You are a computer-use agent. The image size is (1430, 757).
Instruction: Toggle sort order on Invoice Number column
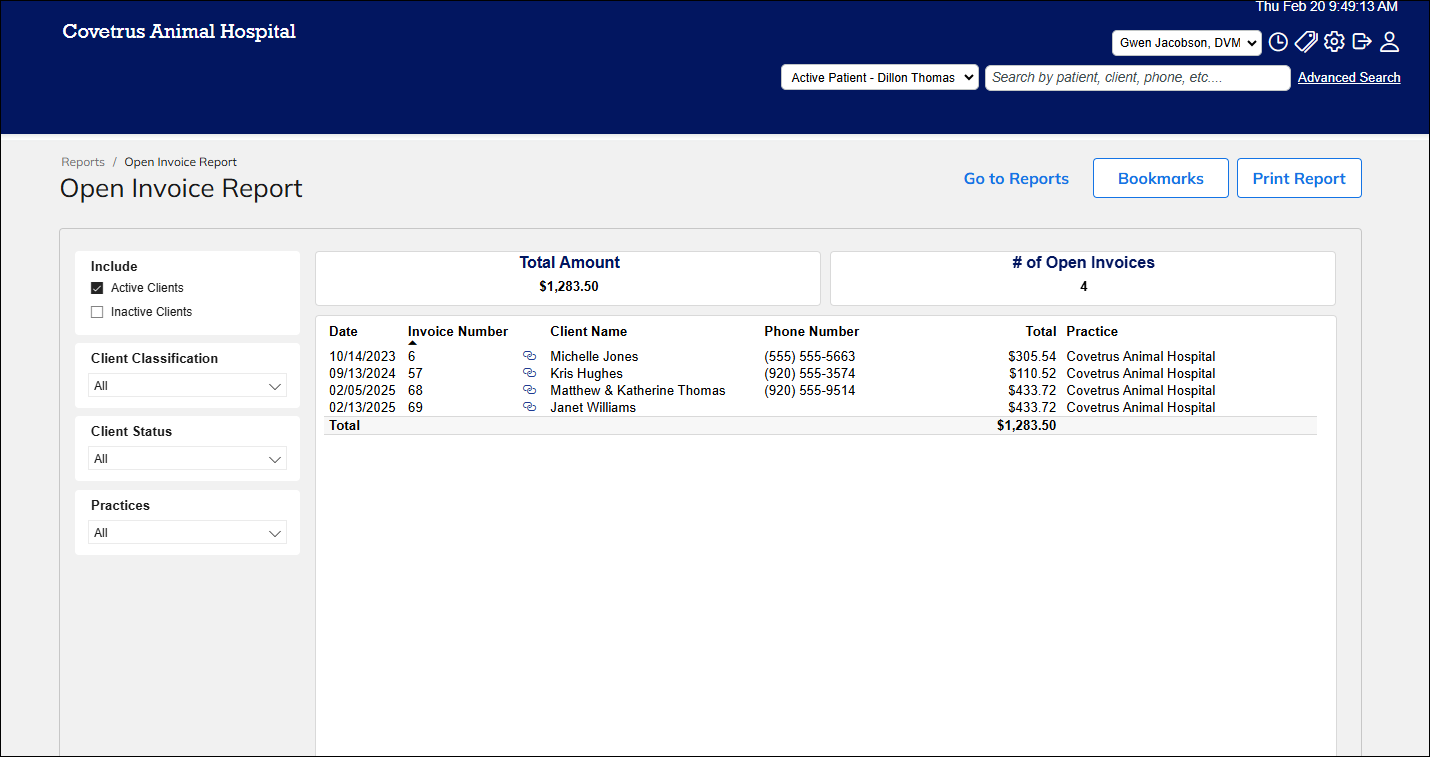pyautogui.click(x=457, y=331)
